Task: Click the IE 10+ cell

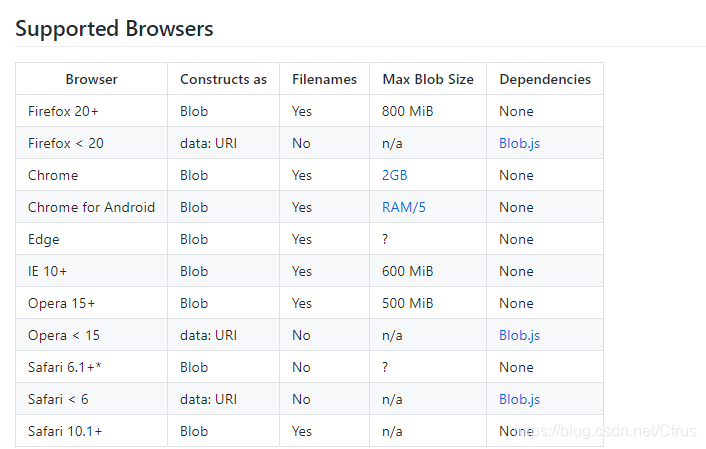Action: (x=91, y=271)
